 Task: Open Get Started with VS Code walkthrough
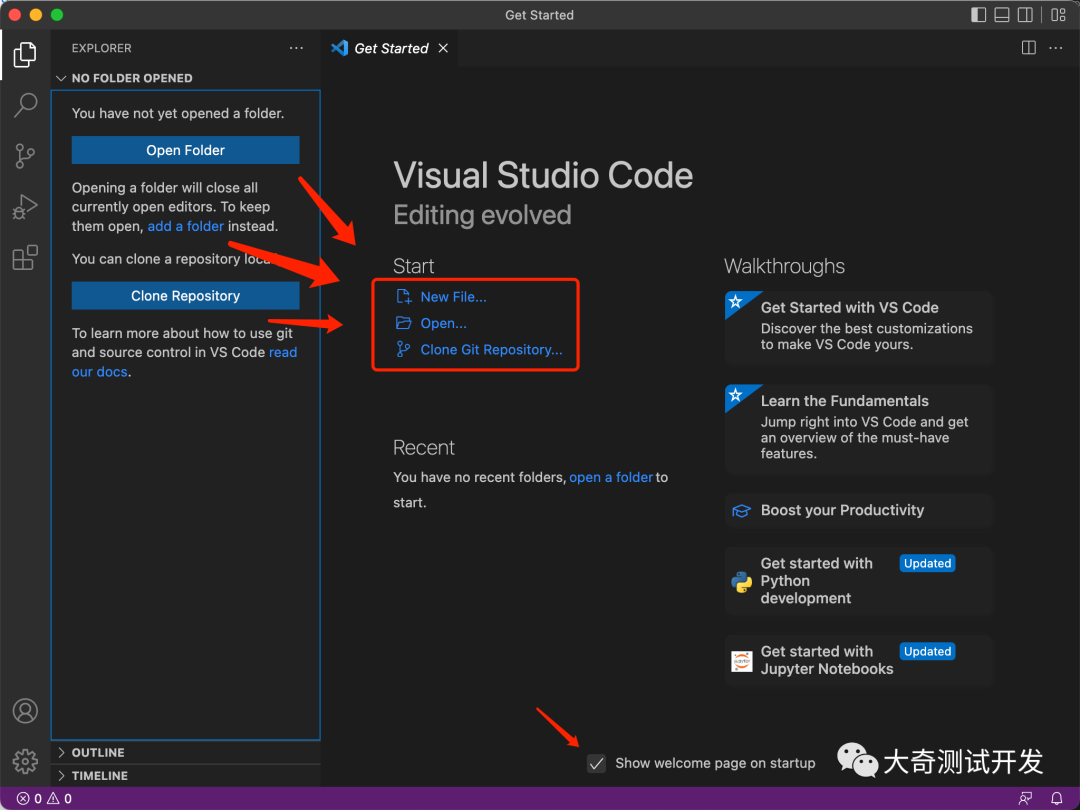(x=858, y=327)
